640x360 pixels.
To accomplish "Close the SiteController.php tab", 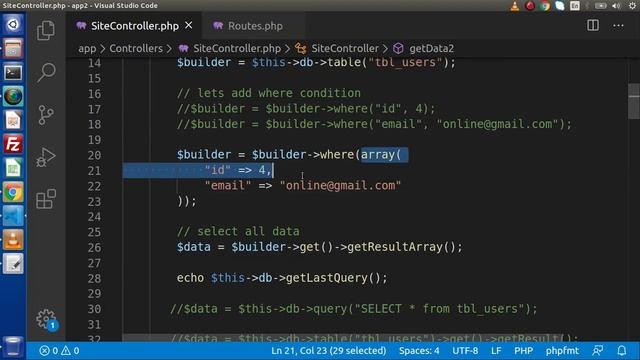I will click(x=189, y=25).
